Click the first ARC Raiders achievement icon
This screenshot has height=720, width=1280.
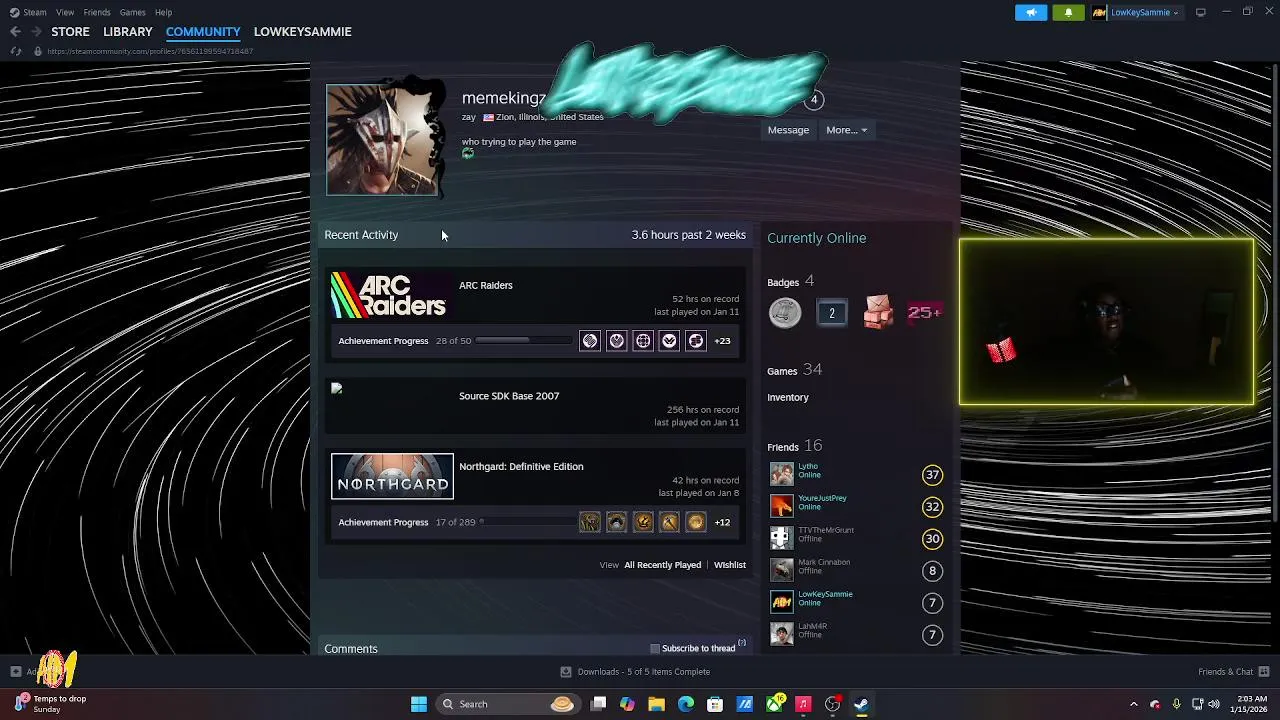click(x=590, y=341)
